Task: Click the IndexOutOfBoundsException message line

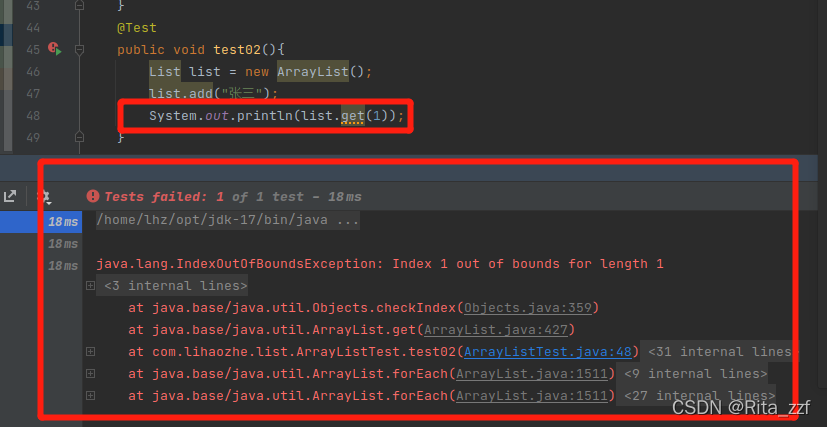Action: (380, 264)
